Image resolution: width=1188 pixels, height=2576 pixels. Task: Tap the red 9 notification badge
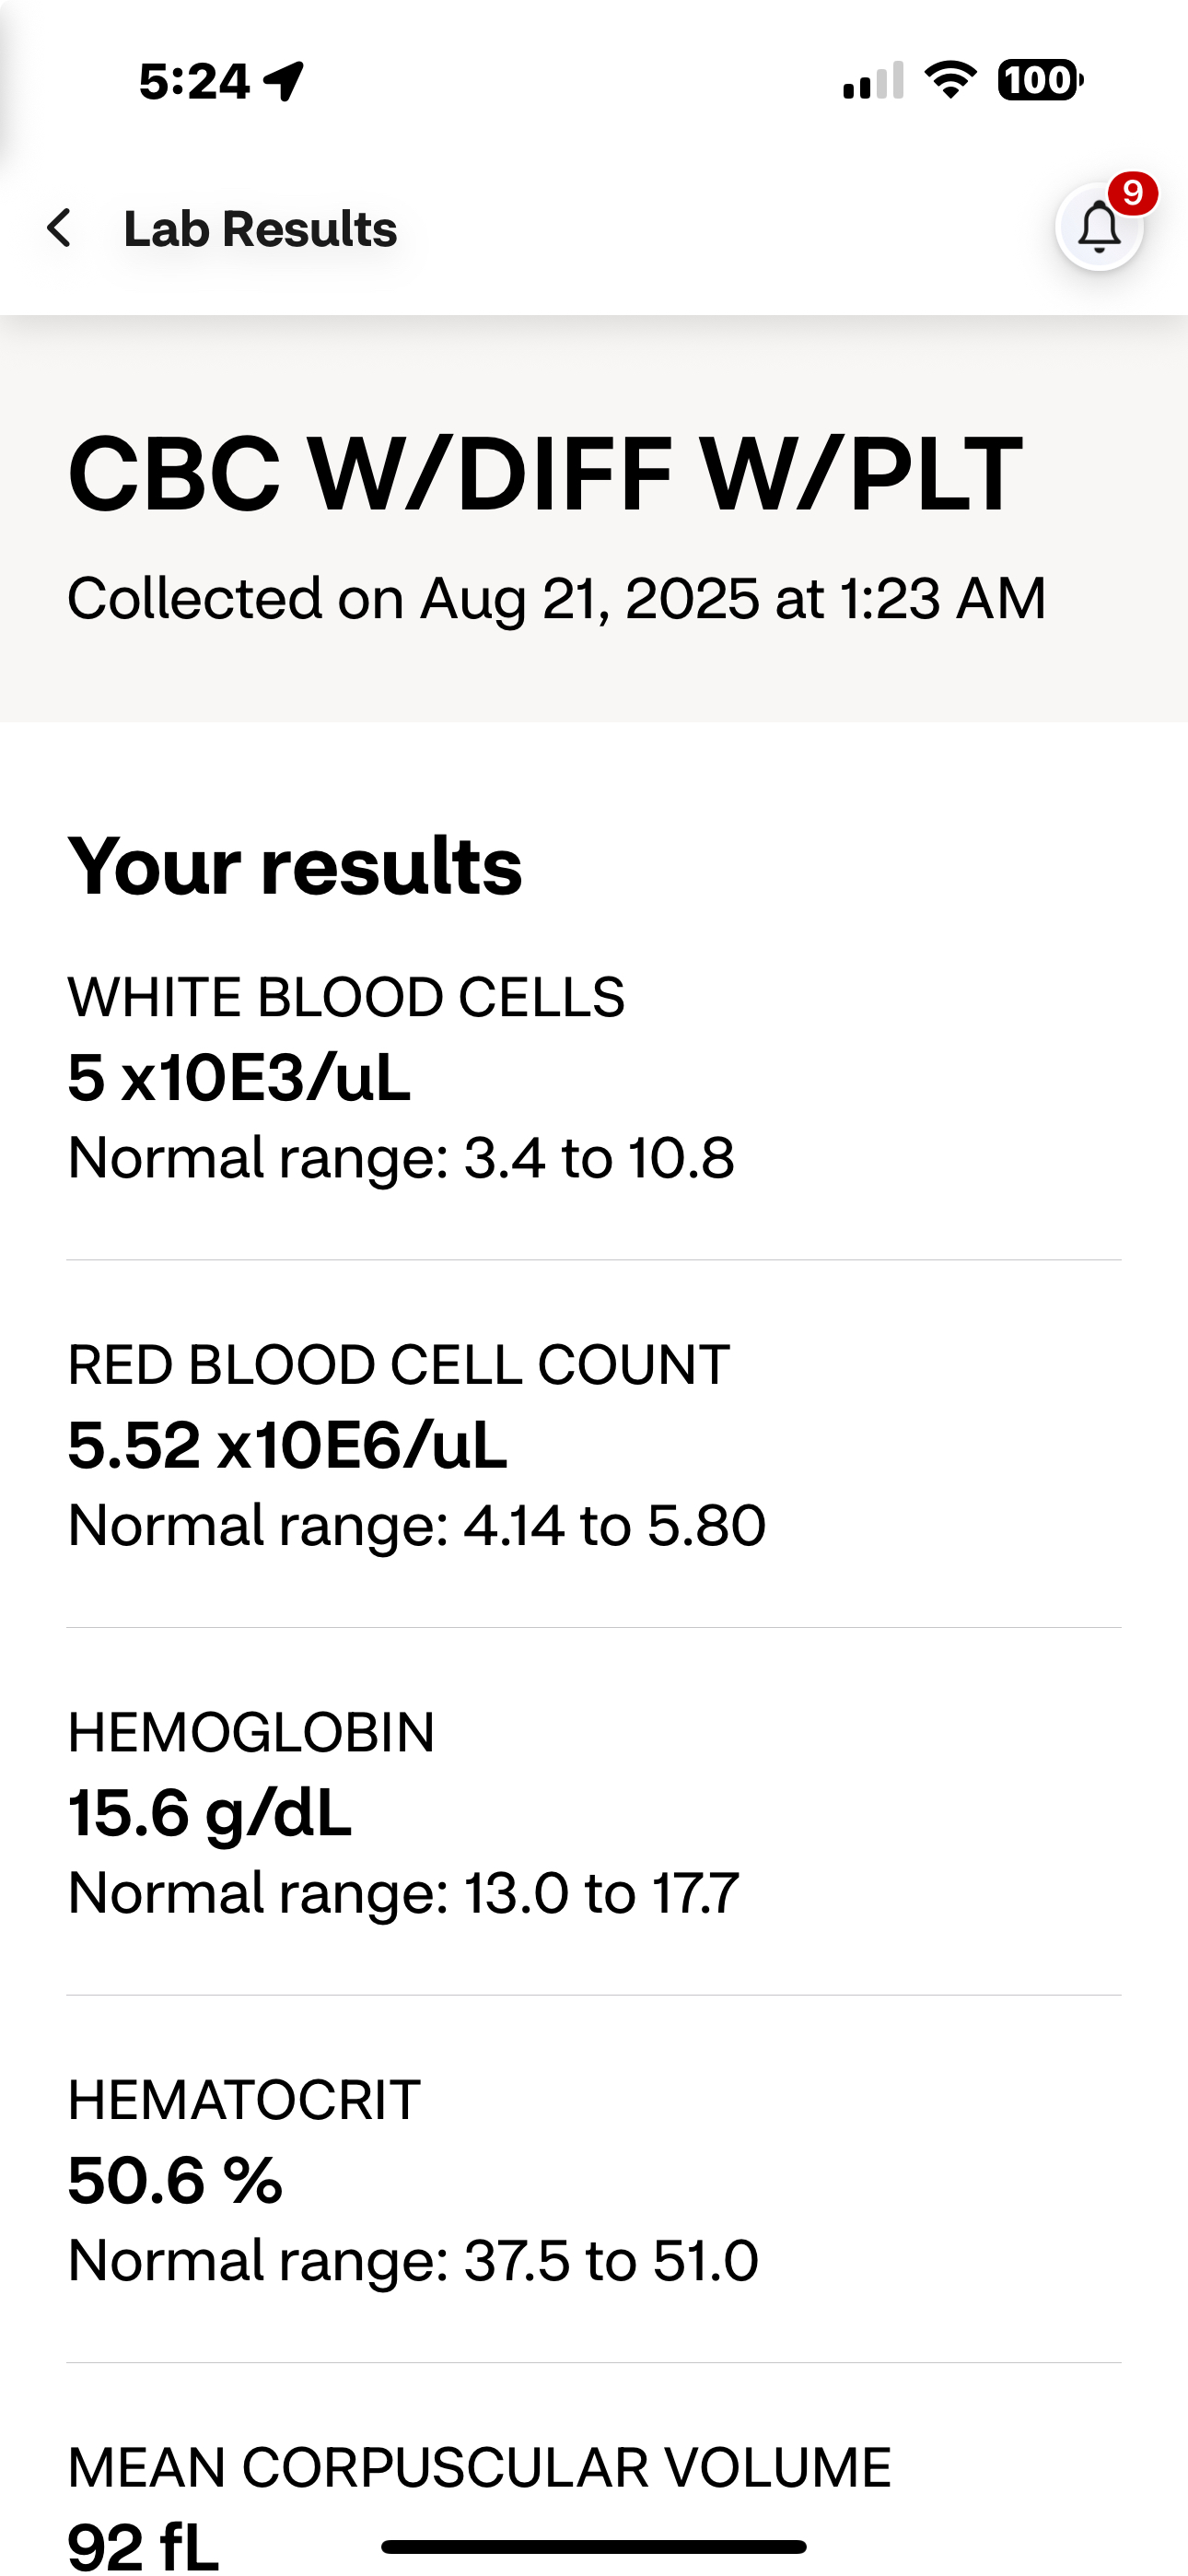pyautogui.click(x=1132, y=193)
